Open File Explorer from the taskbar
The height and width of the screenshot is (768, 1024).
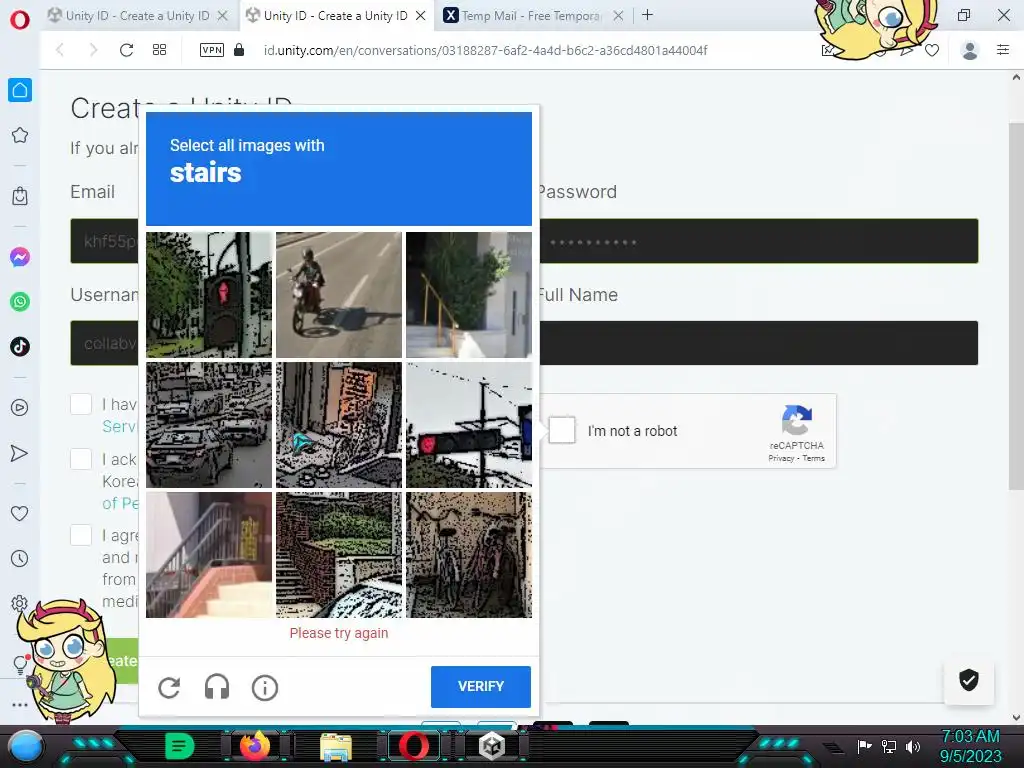[x=336, y=746]
